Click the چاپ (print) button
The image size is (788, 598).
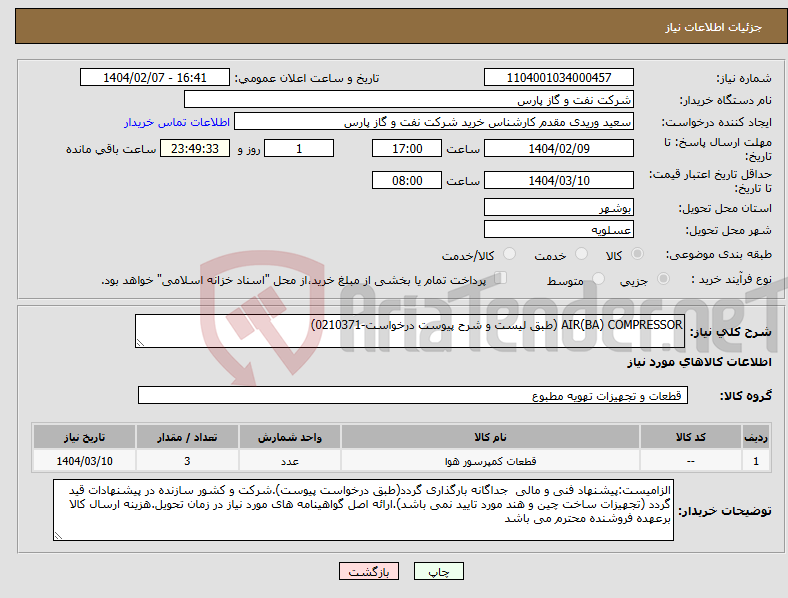point(438,571)
